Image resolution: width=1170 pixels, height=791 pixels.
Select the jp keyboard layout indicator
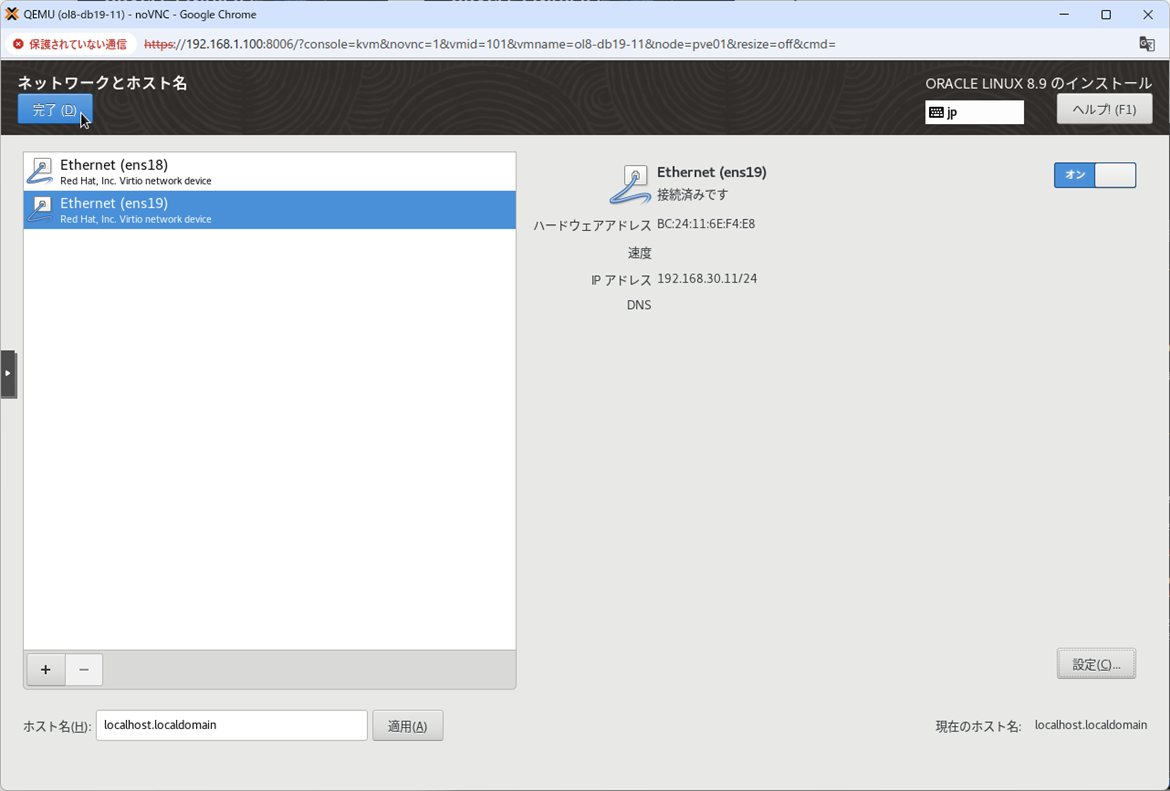coord(974,113)
